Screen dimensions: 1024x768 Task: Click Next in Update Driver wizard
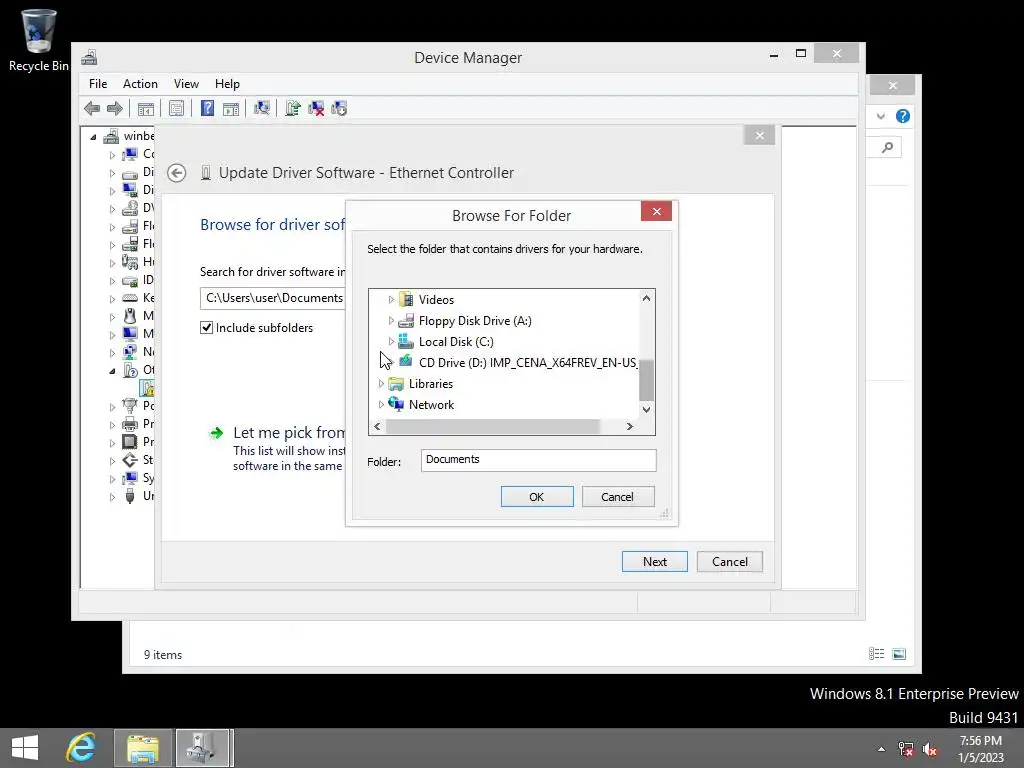[654, 562]
